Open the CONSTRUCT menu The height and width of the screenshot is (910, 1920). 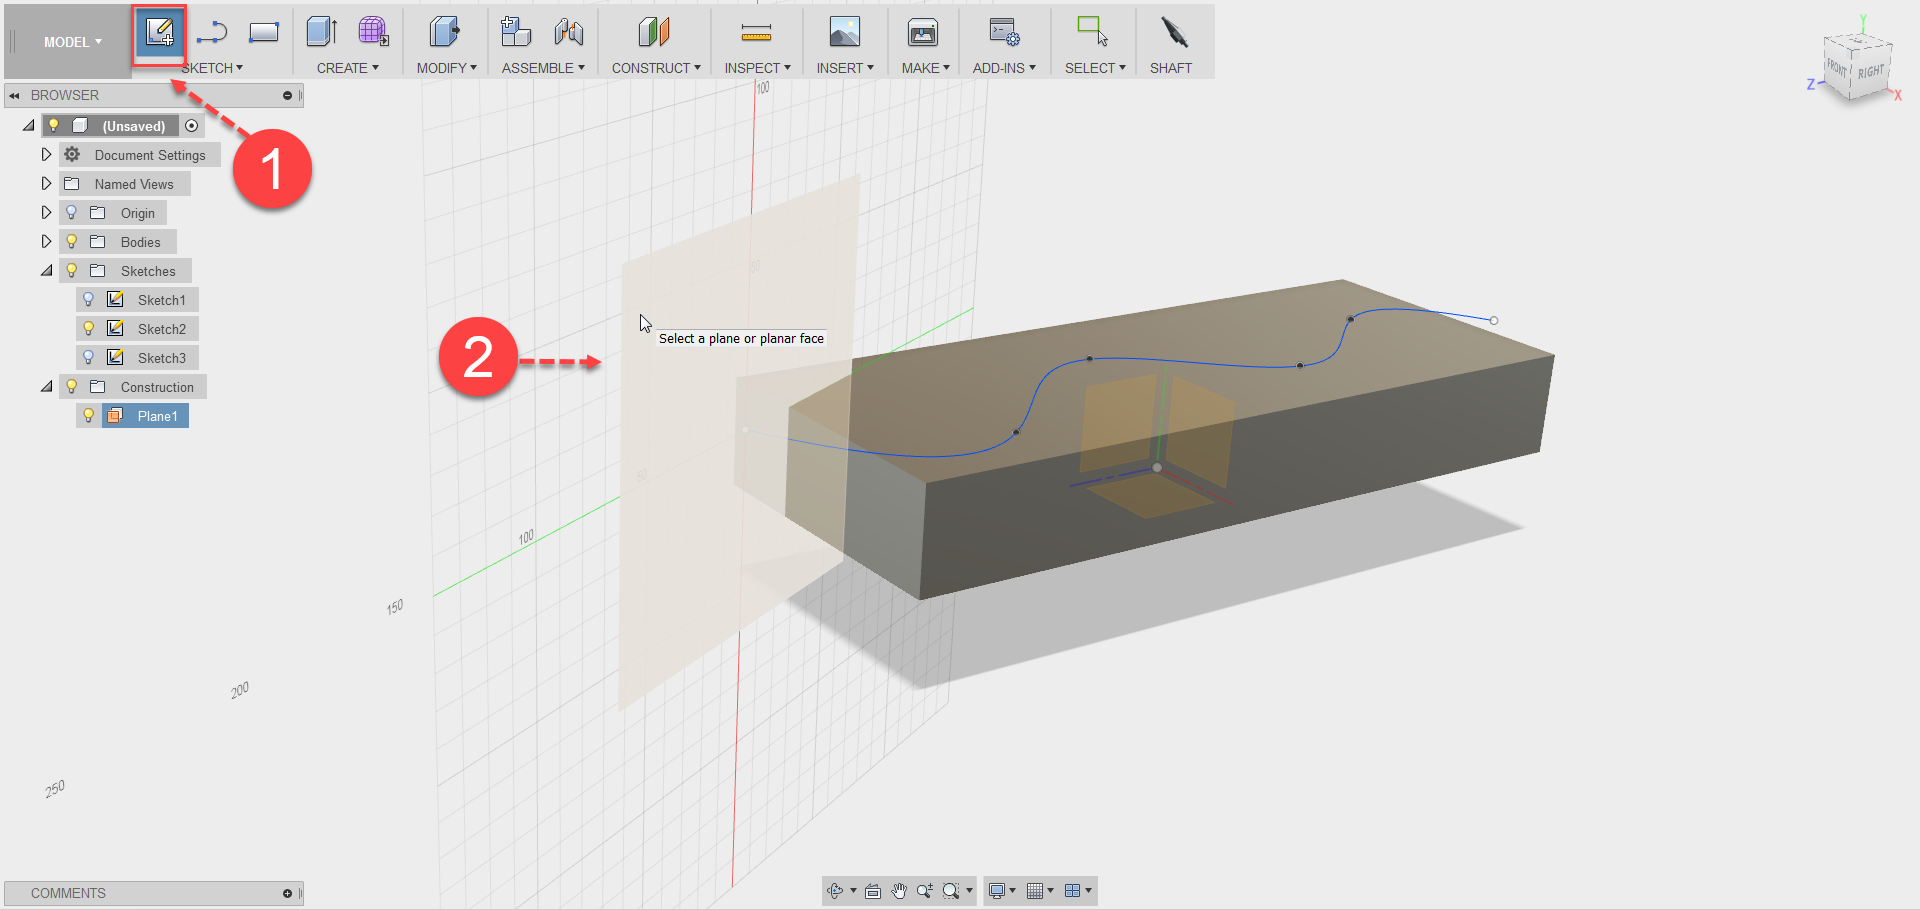point(655,67)
